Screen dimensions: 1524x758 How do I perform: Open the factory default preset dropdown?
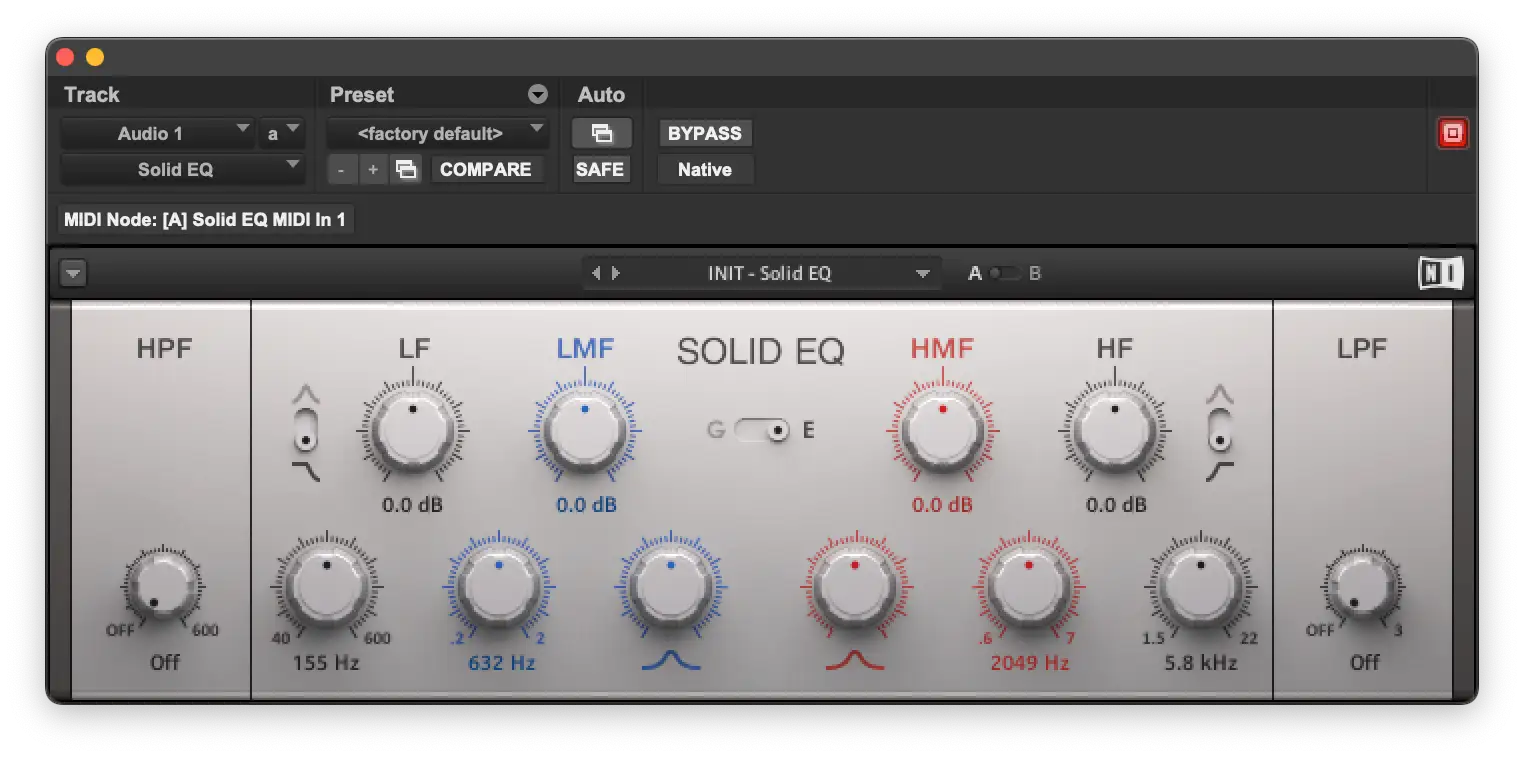tap(438, 133)
